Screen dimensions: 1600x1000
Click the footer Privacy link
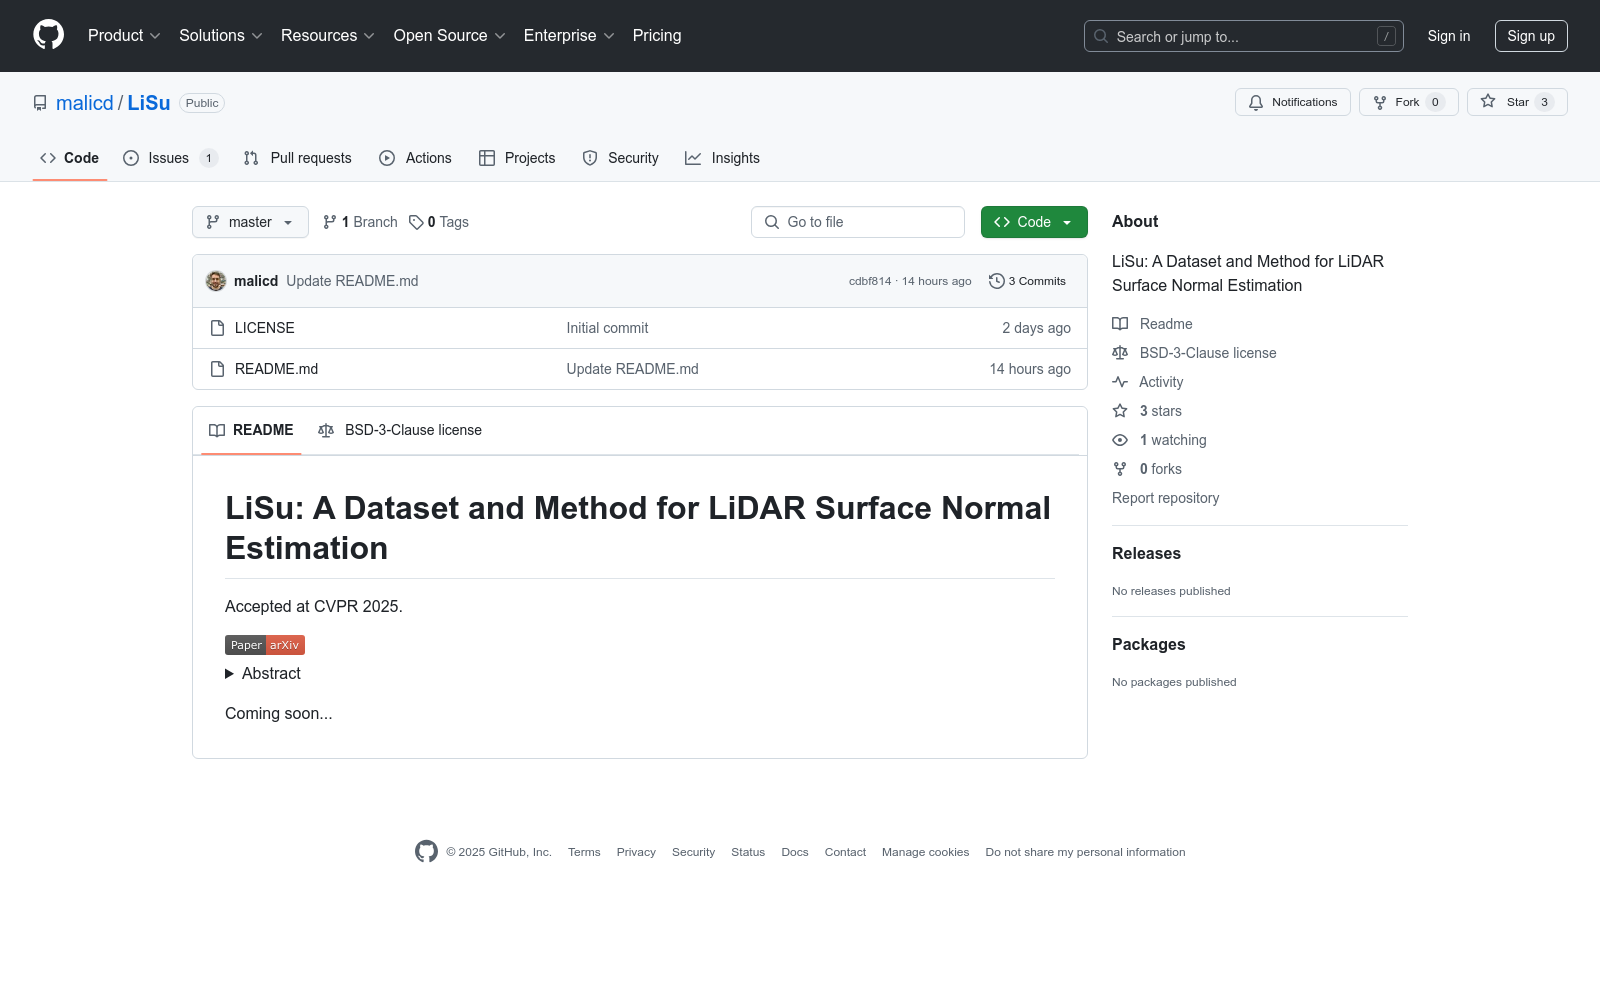click(x=636, y=852)
